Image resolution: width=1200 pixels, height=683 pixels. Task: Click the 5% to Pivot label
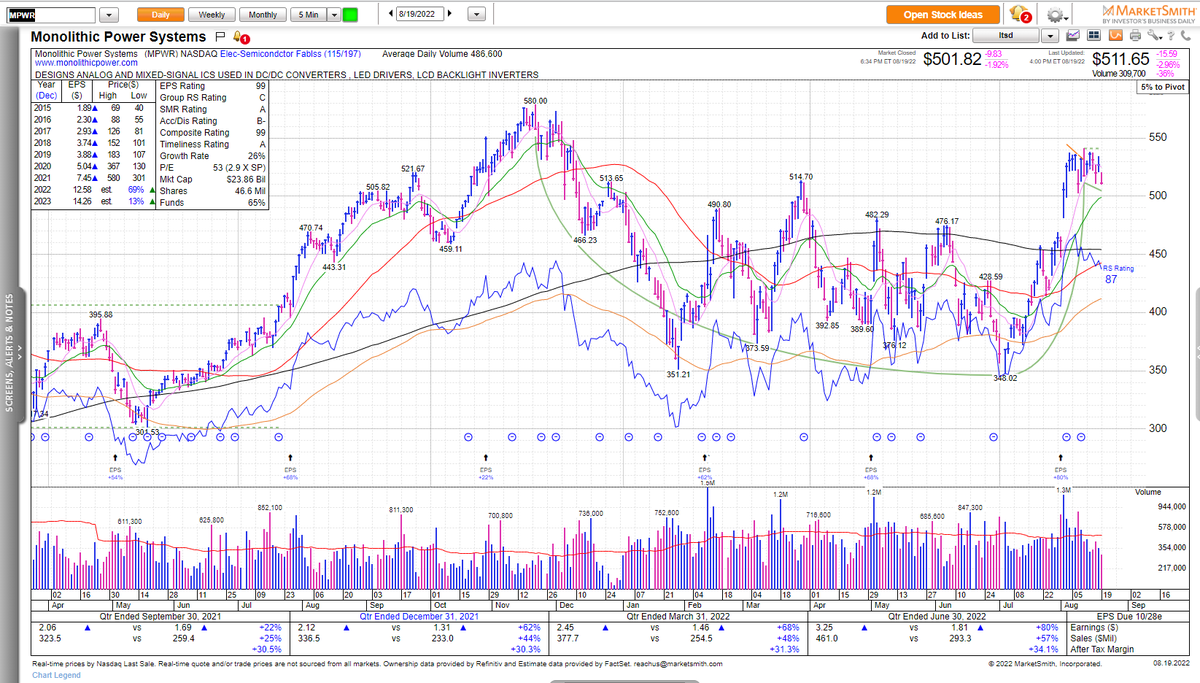click(1164, 87)
